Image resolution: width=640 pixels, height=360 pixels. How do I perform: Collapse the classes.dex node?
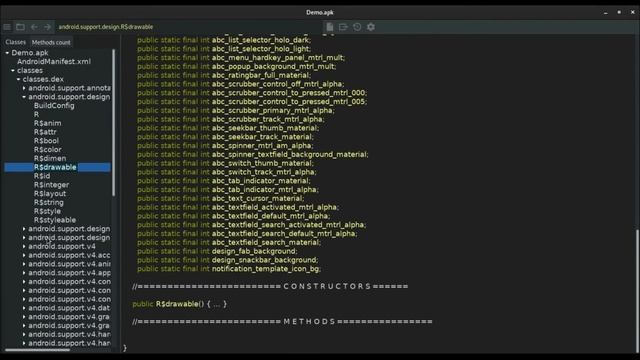(x=19, y=79)
